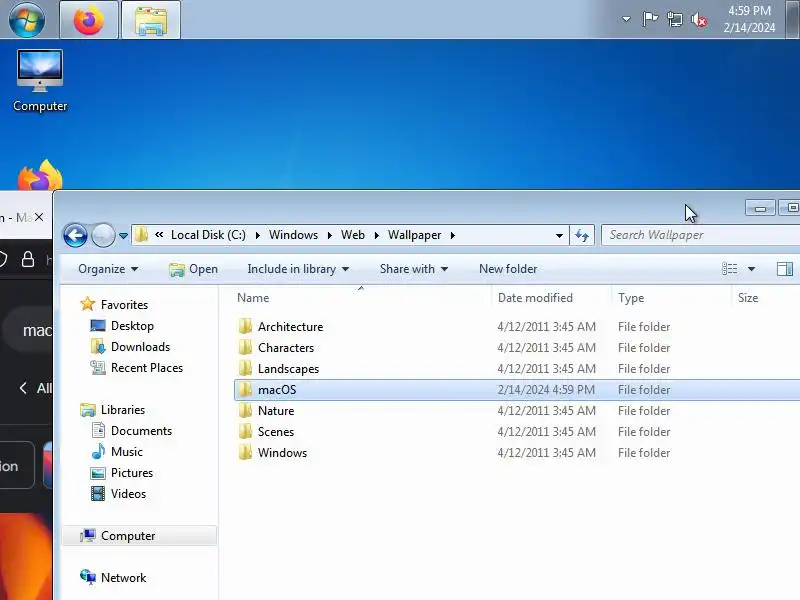Click the address bar folder icon
The width and height of the screenshot is (800, 600).
click(x=141, y=235)
